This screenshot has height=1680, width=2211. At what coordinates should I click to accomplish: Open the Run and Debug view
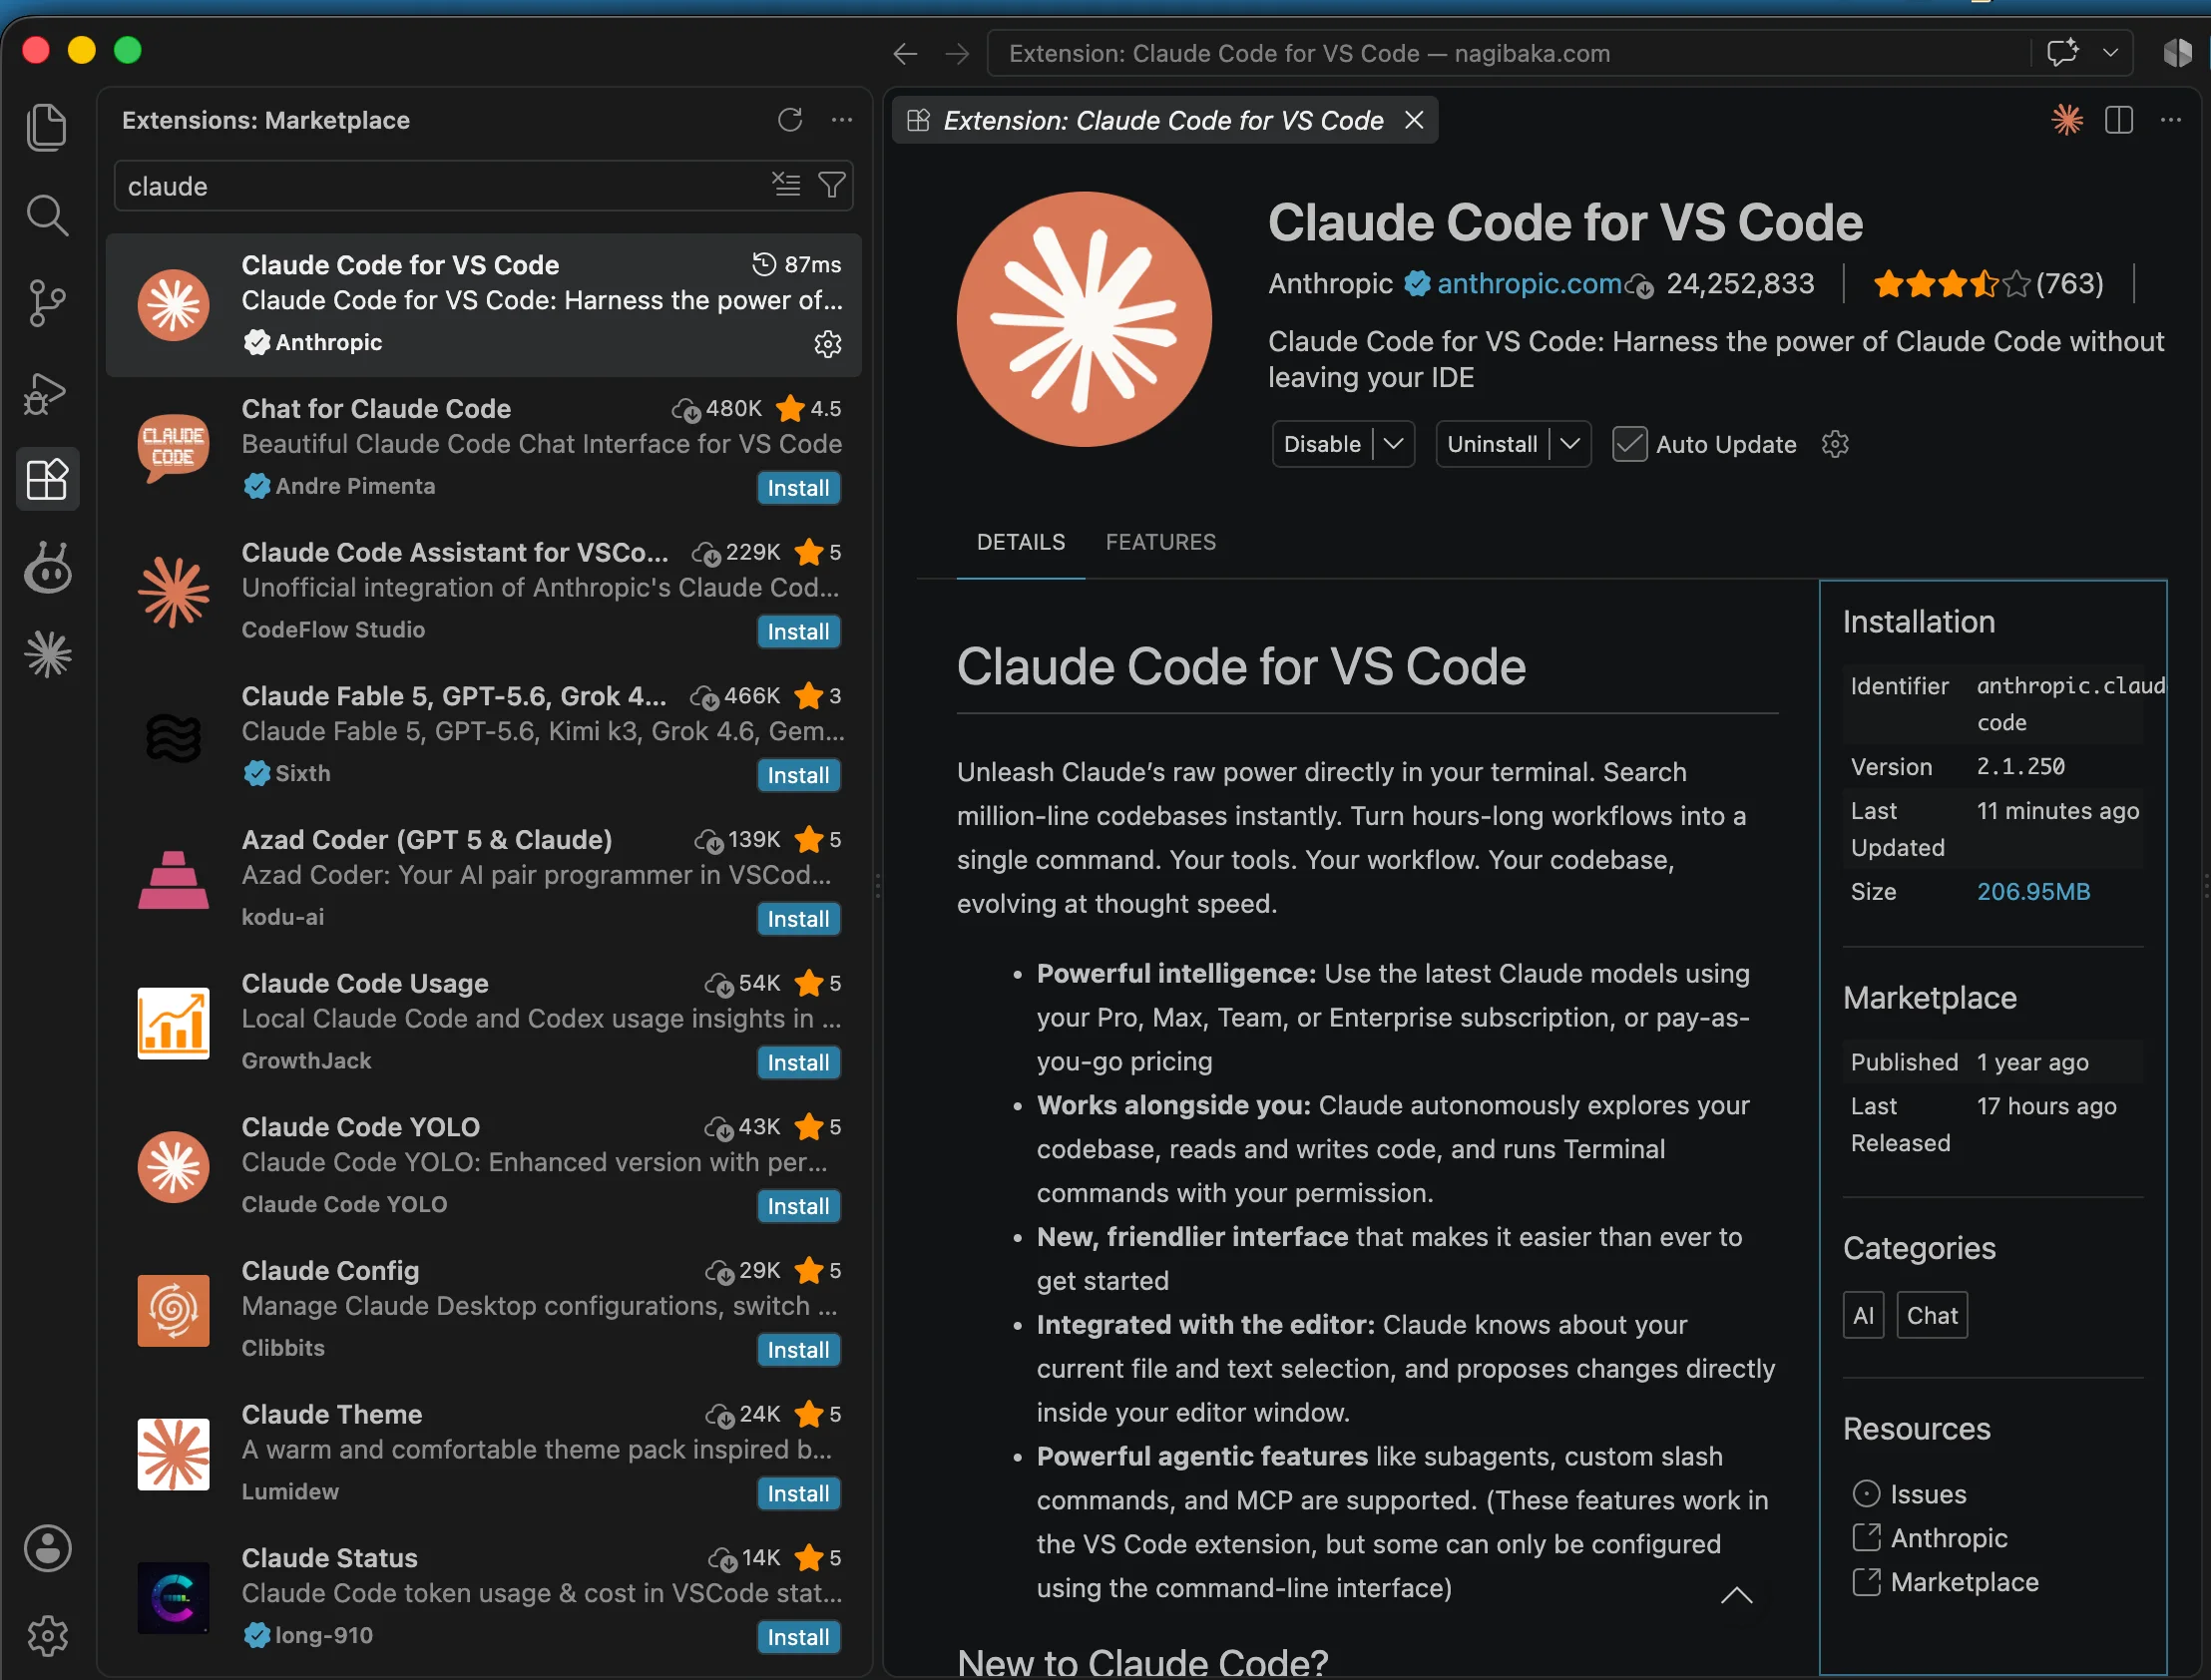coord(47,392)
